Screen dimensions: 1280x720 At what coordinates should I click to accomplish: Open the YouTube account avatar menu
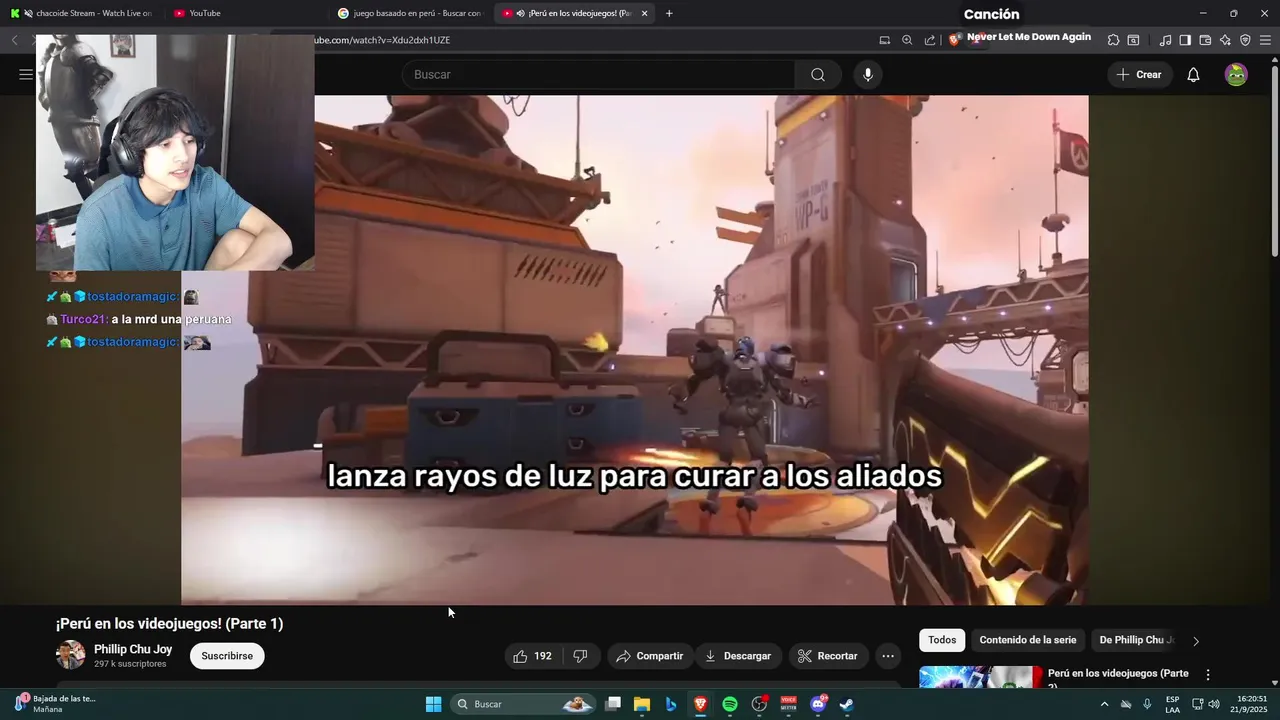(1236, 75)
